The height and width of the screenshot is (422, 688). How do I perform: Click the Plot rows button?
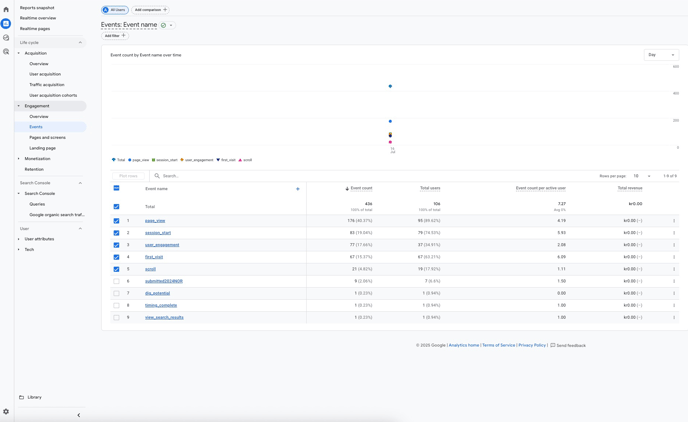click(x=128, y=176)
